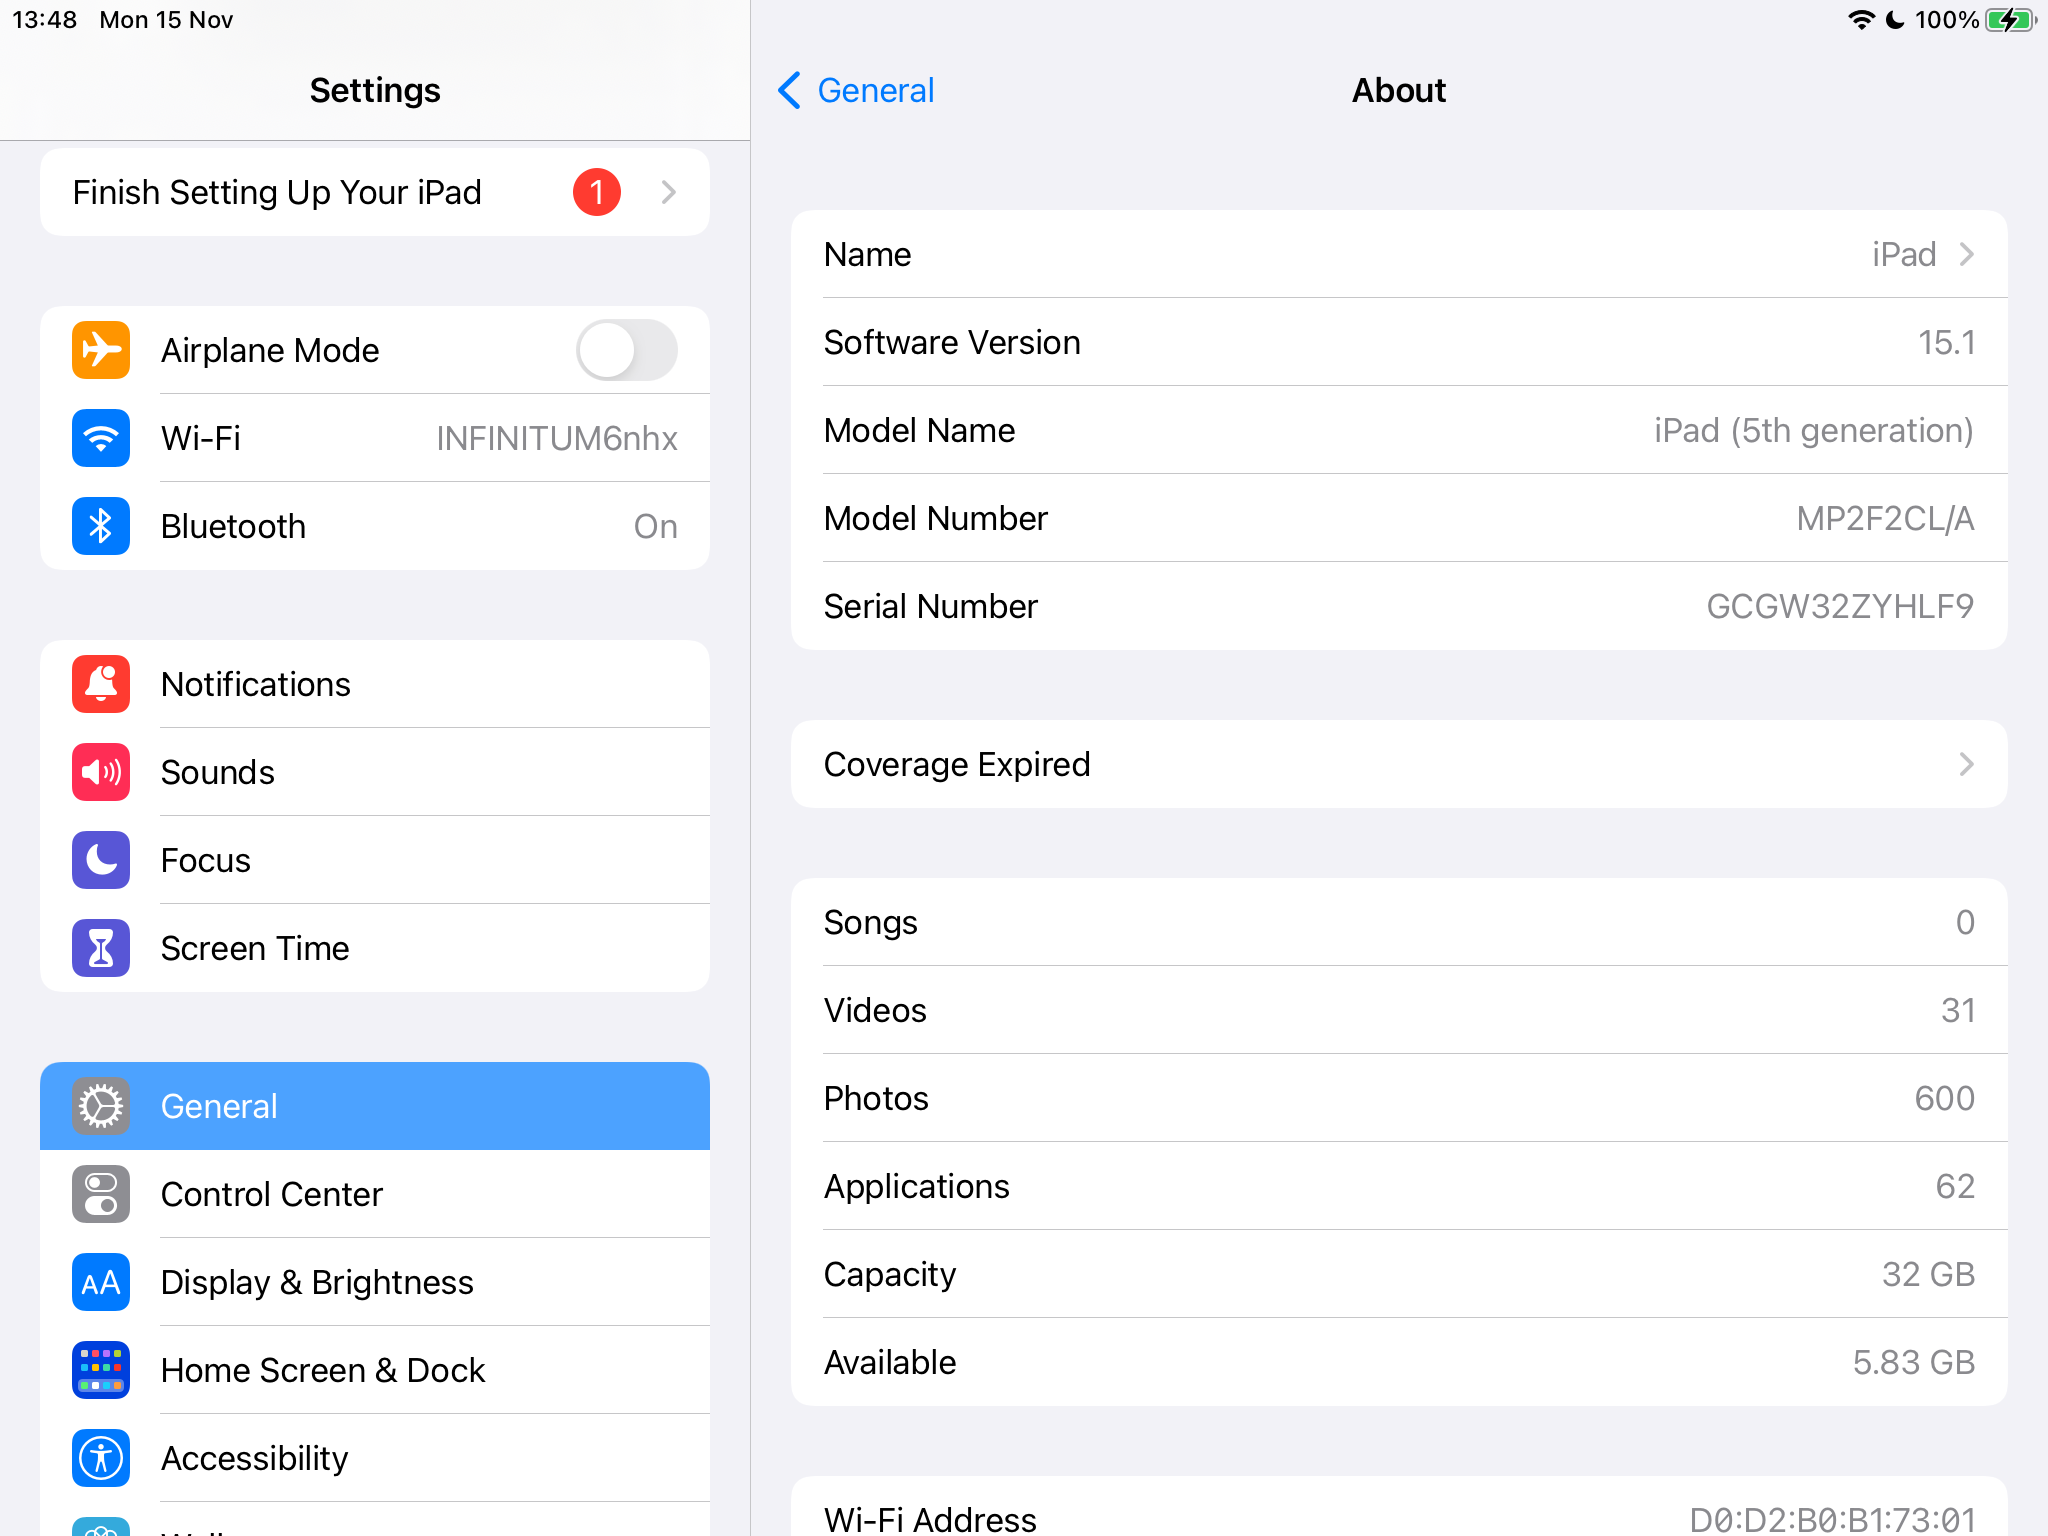The height and width of the screenshot is (1536, 2048).
Task: Tap the General gear icon
Action: pos(101,1106)
